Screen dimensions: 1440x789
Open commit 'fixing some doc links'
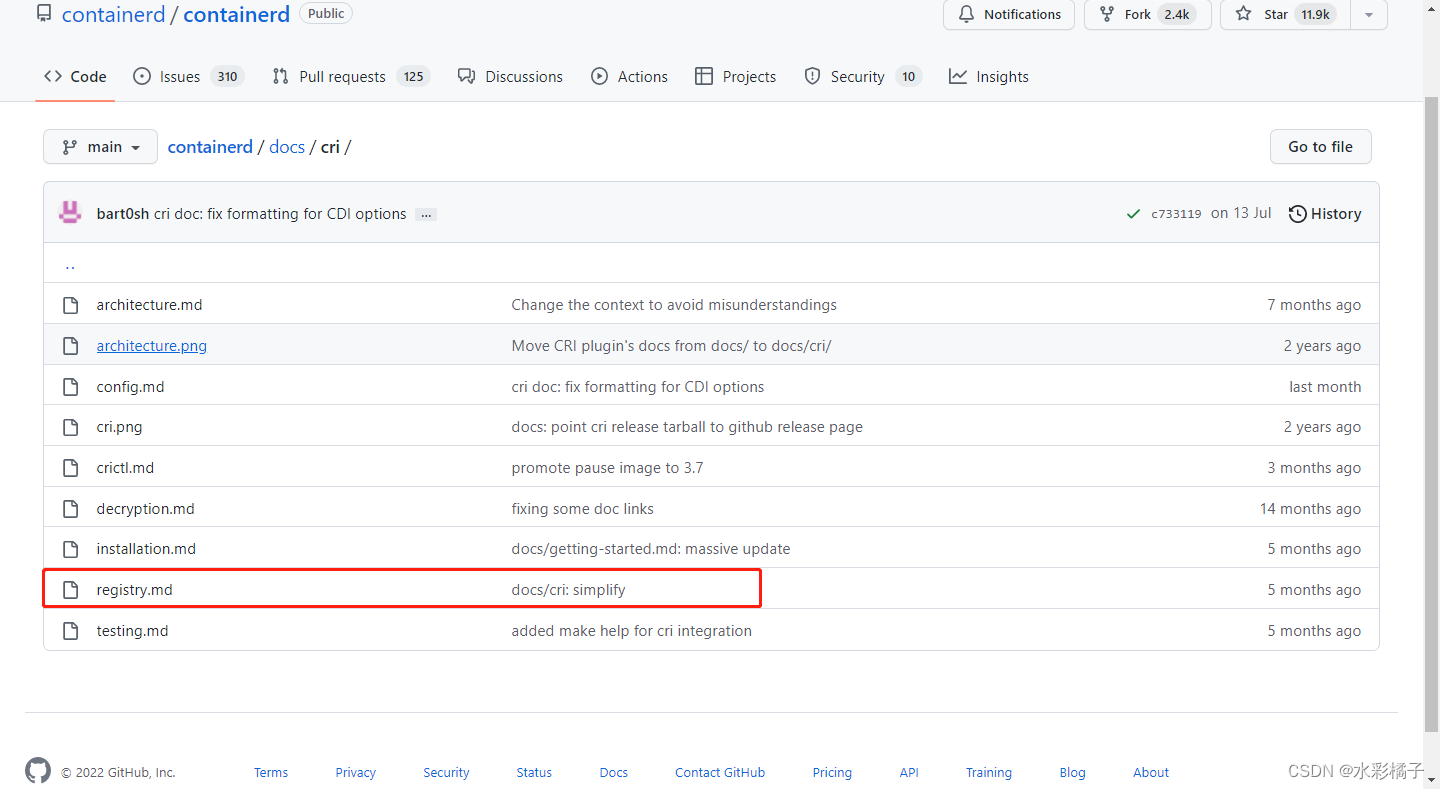(x=582, y=509)
